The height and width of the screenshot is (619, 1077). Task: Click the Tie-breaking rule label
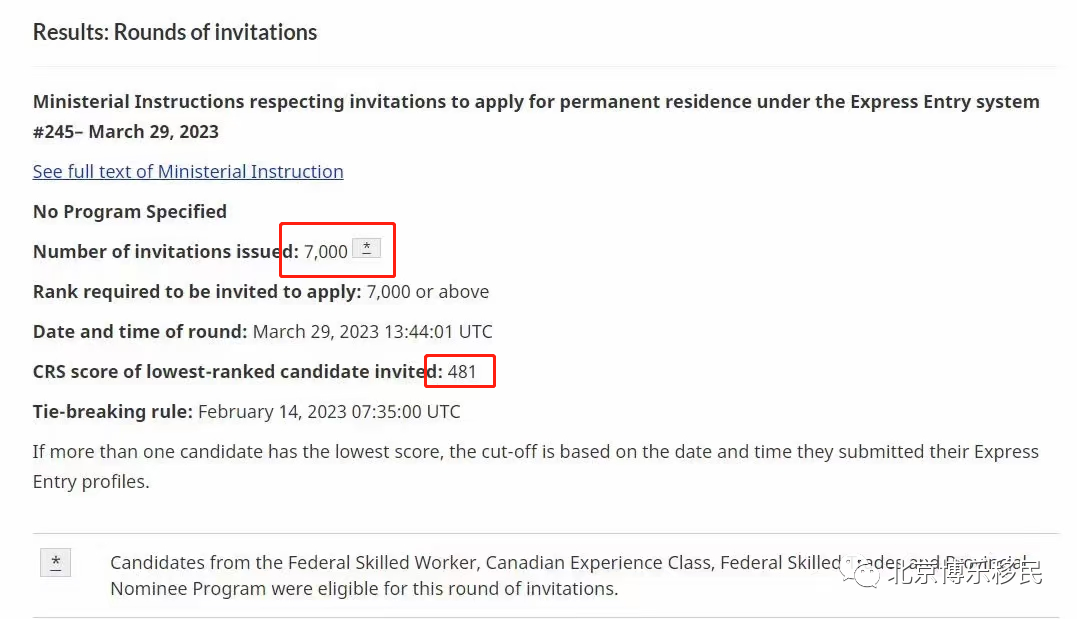click(x=113, y=412)
